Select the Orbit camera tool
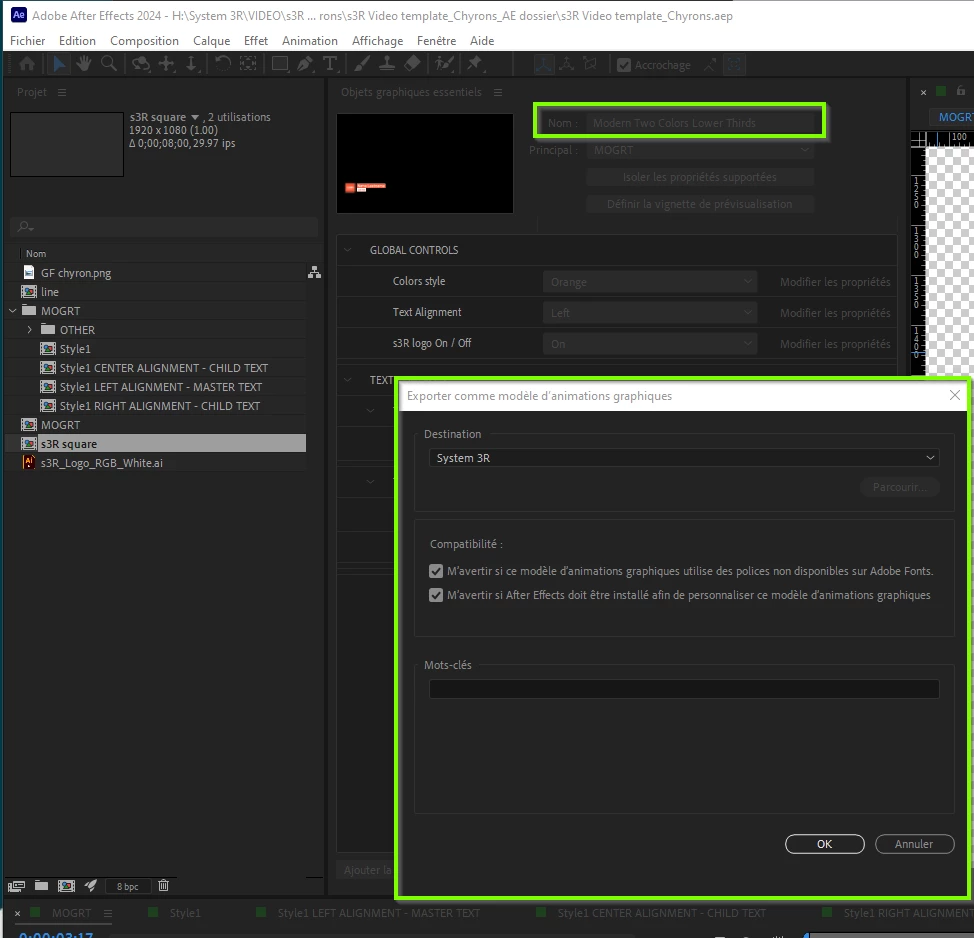 tap(141, 64)
